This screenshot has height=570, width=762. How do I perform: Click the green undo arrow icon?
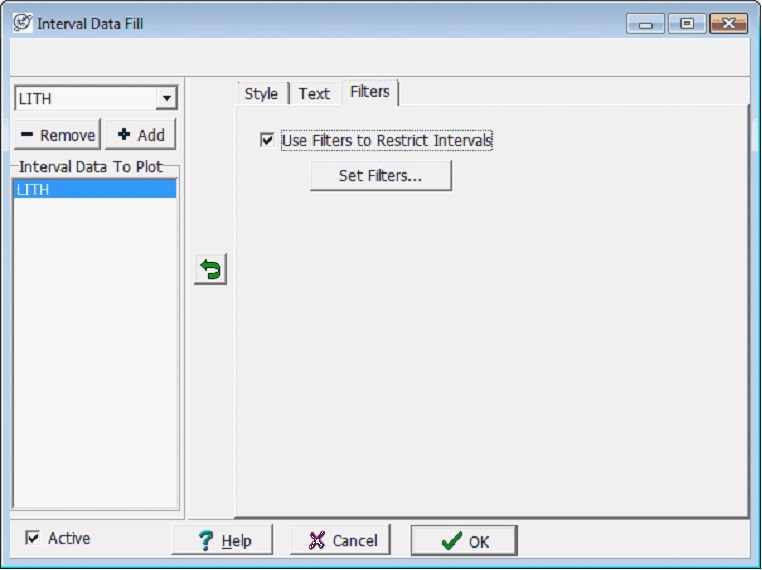pos(210,269)
